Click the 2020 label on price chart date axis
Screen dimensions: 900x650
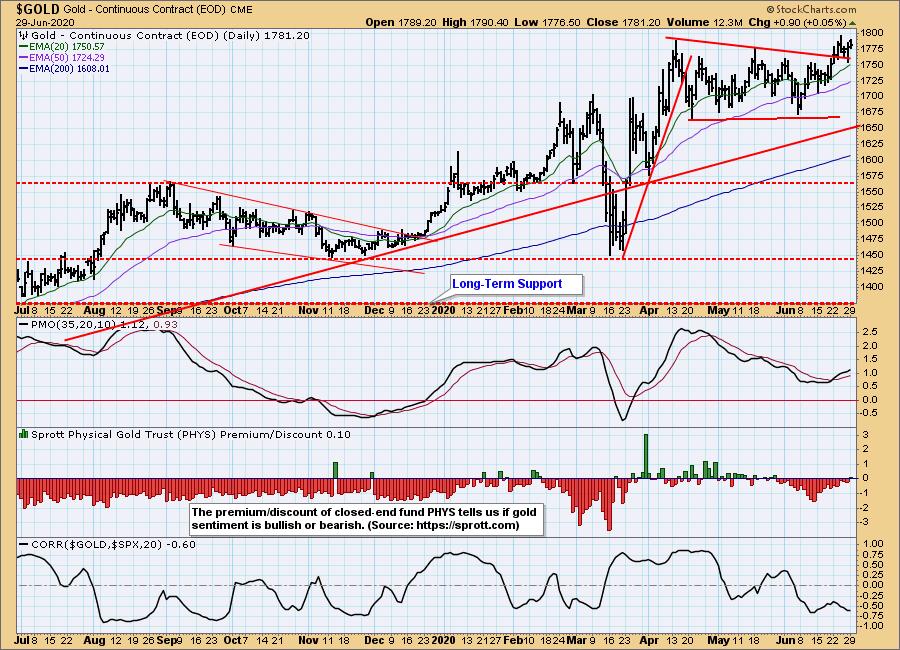pos(444,311)
